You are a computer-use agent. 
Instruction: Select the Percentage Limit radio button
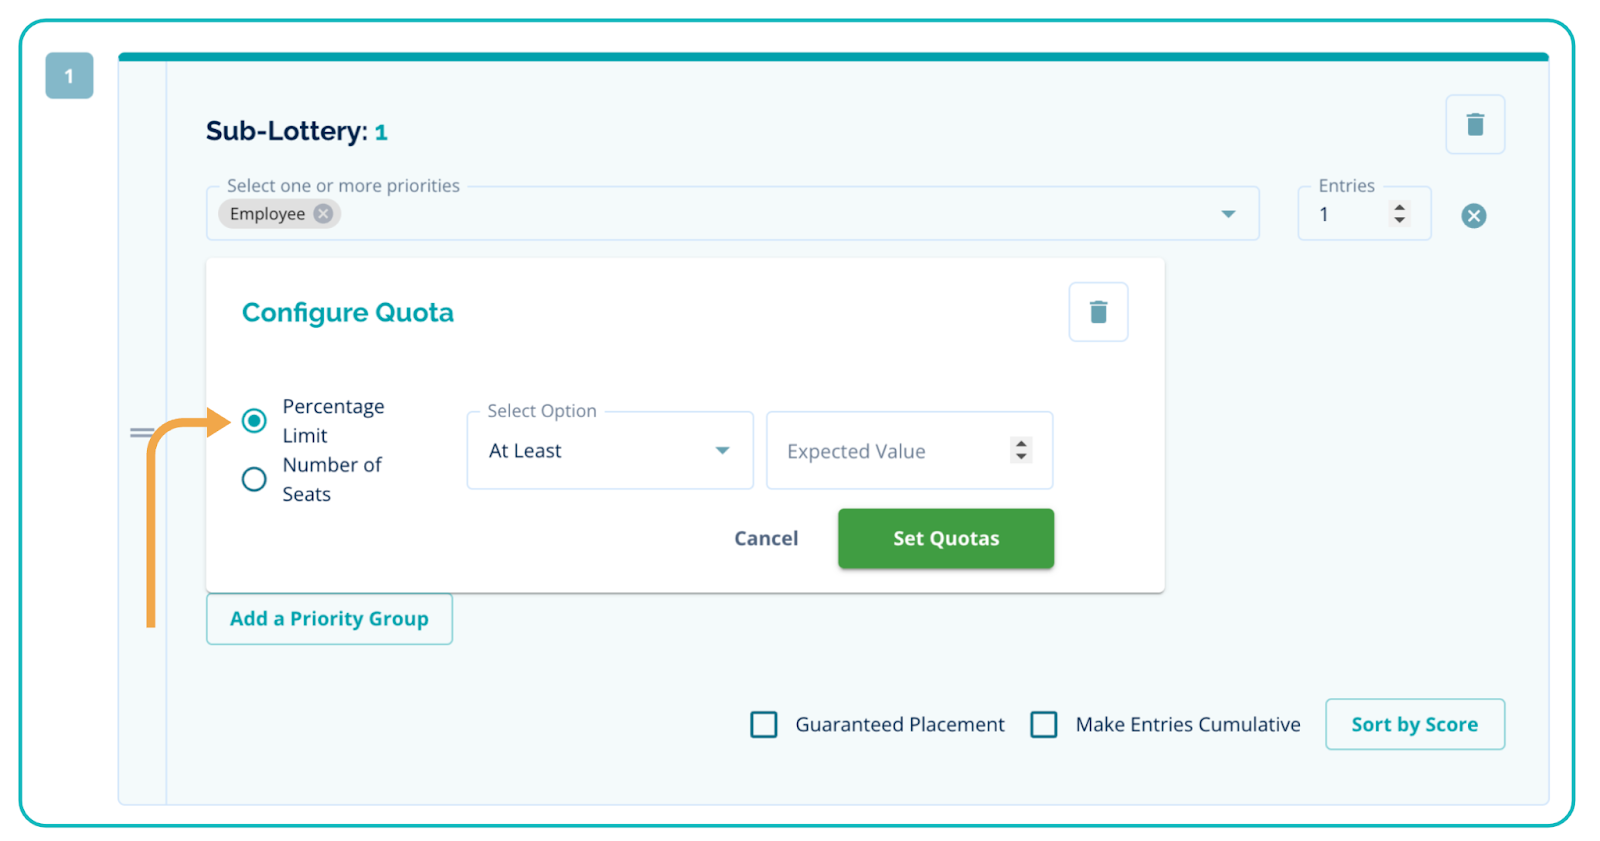[x=254, y=421]
